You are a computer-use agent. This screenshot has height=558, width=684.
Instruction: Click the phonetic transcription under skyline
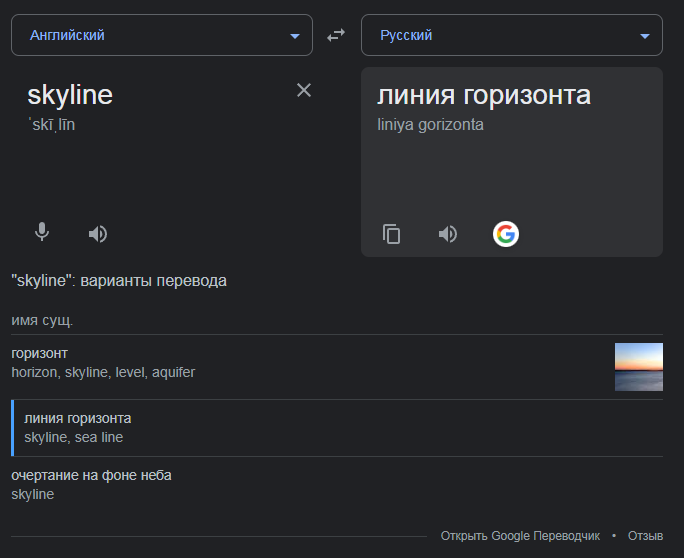pyautogui.click(x=52, y=125)
